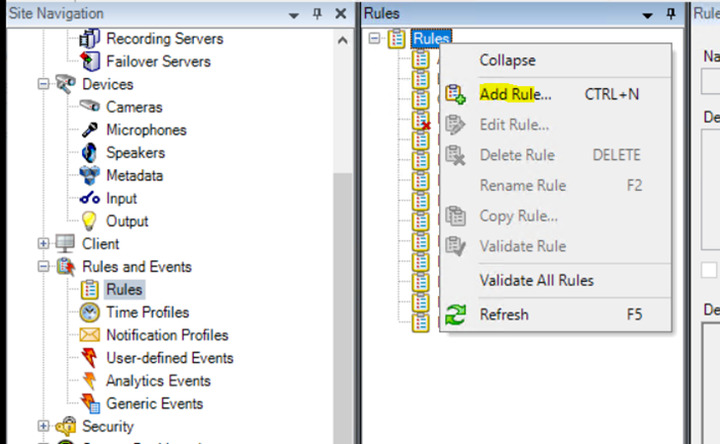Close the Site Navigation panel
Screen dimensions: 720x444
340,14
